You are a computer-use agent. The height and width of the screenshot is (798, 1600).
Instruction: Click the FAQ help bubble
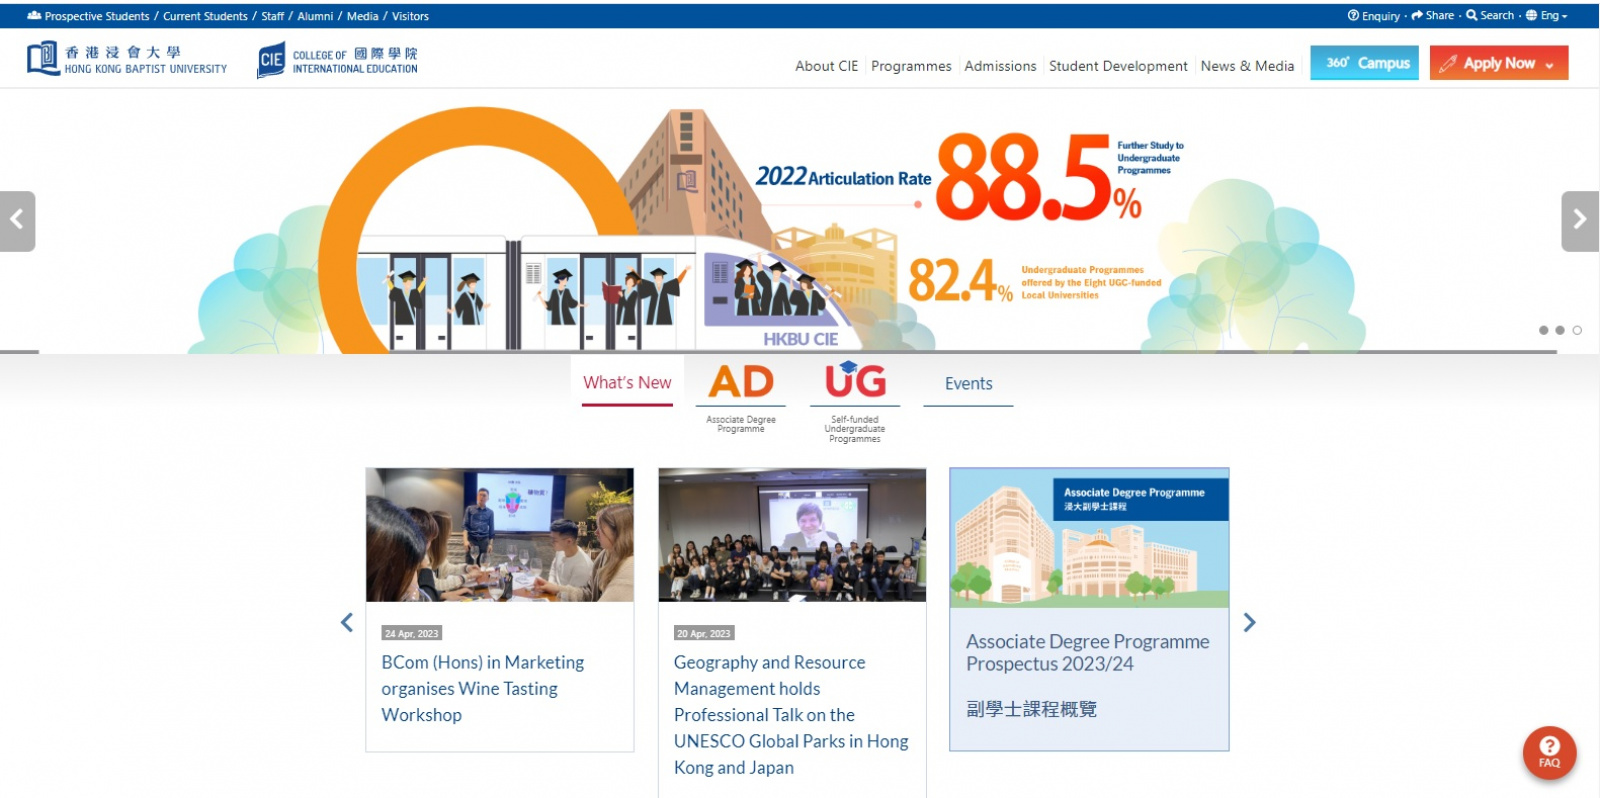click(x=1549, y=752)
